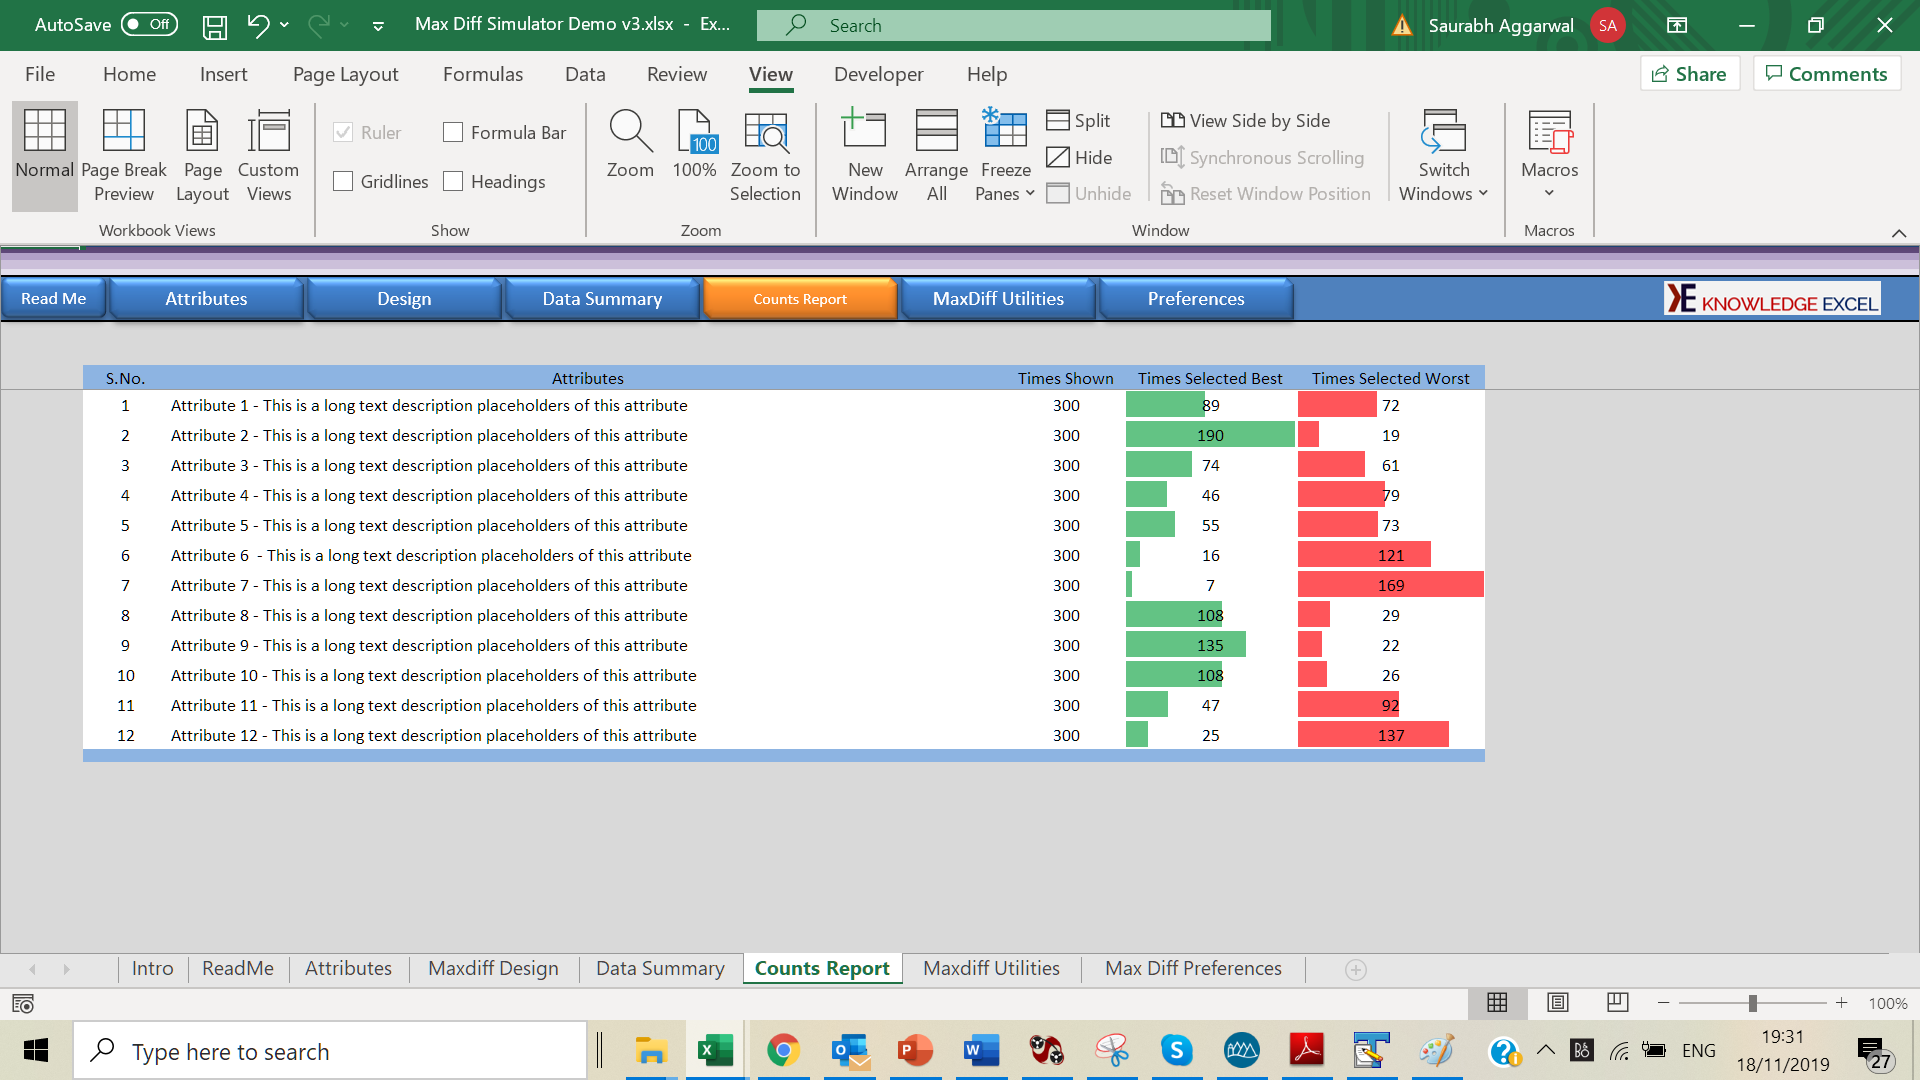Viewport: 1920px width, 1080px height.
Task: Switch to Data Summary sheet tab
Action: tap(660, 968)
